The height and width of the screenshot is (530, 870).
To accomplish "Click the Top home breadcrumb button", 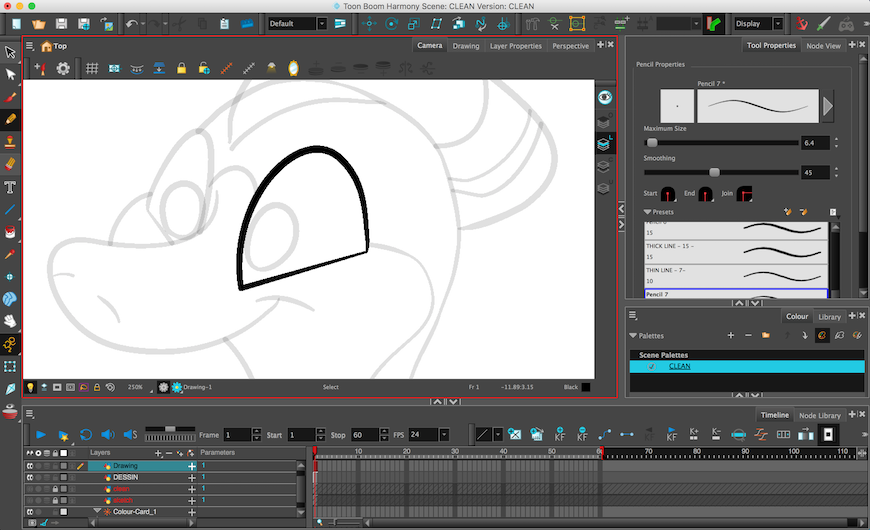I will pos(54,46).
